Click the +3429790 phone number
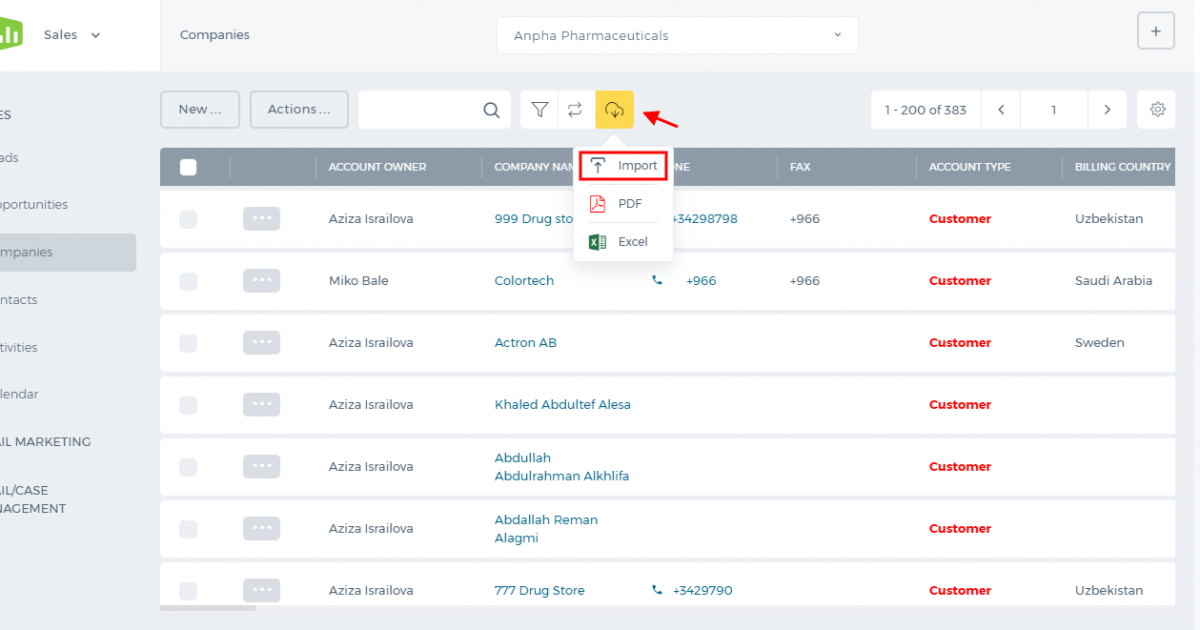The image size is (1200, 630). [x=702, y=591]
